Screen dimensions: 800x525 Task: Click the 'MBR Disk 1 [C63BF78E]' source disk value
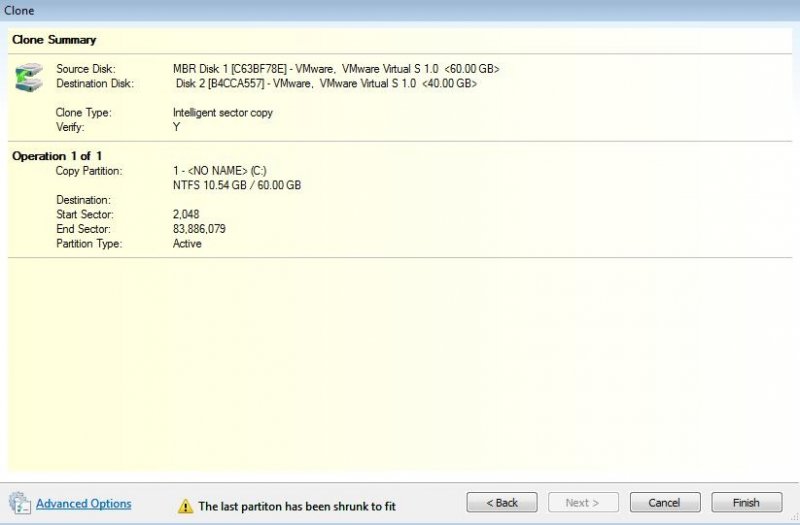tap(336, 69)
